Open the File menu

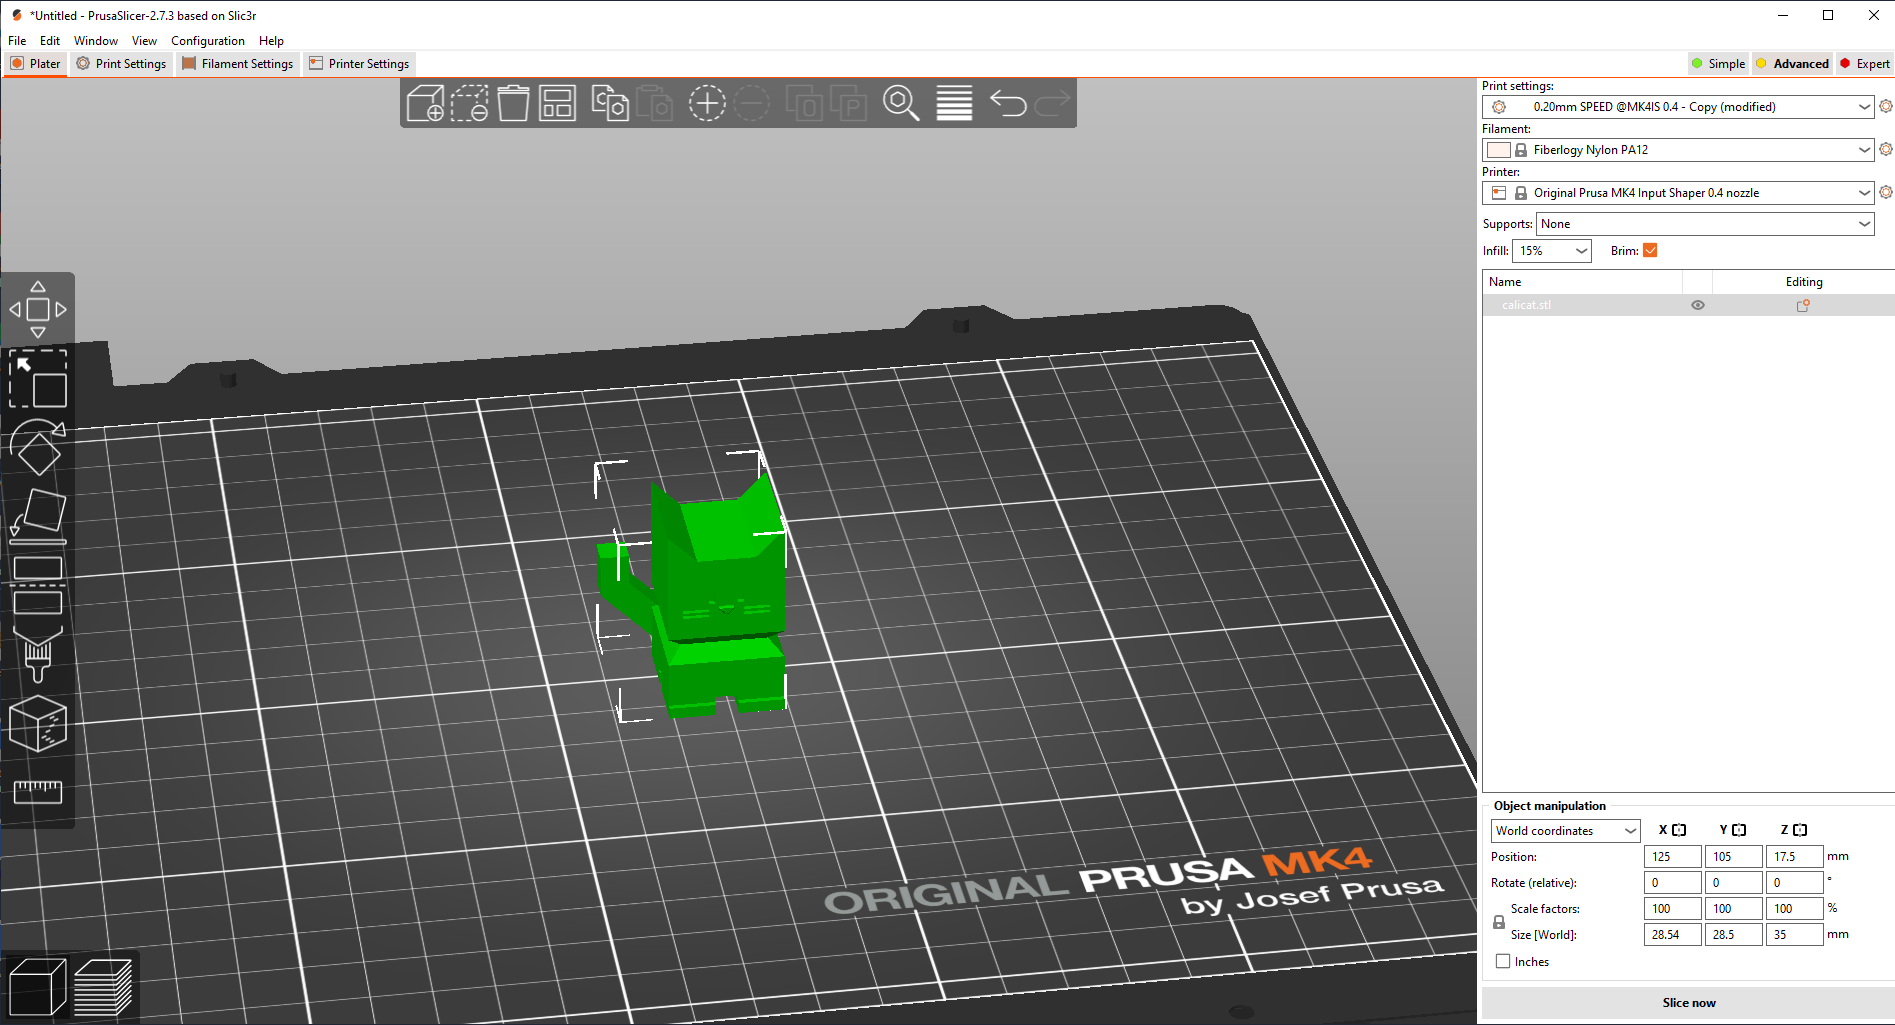[17, 41]
